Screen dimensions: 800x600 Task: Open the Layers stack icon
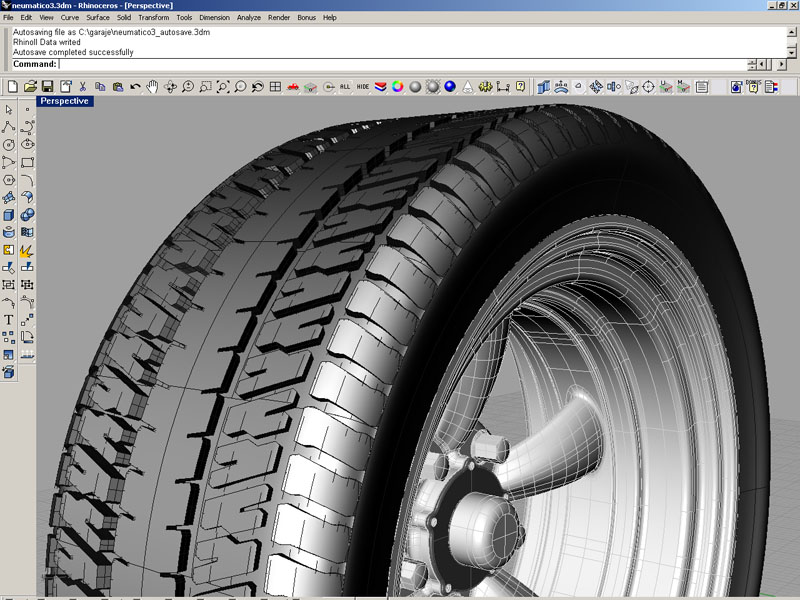click(380, 87)
